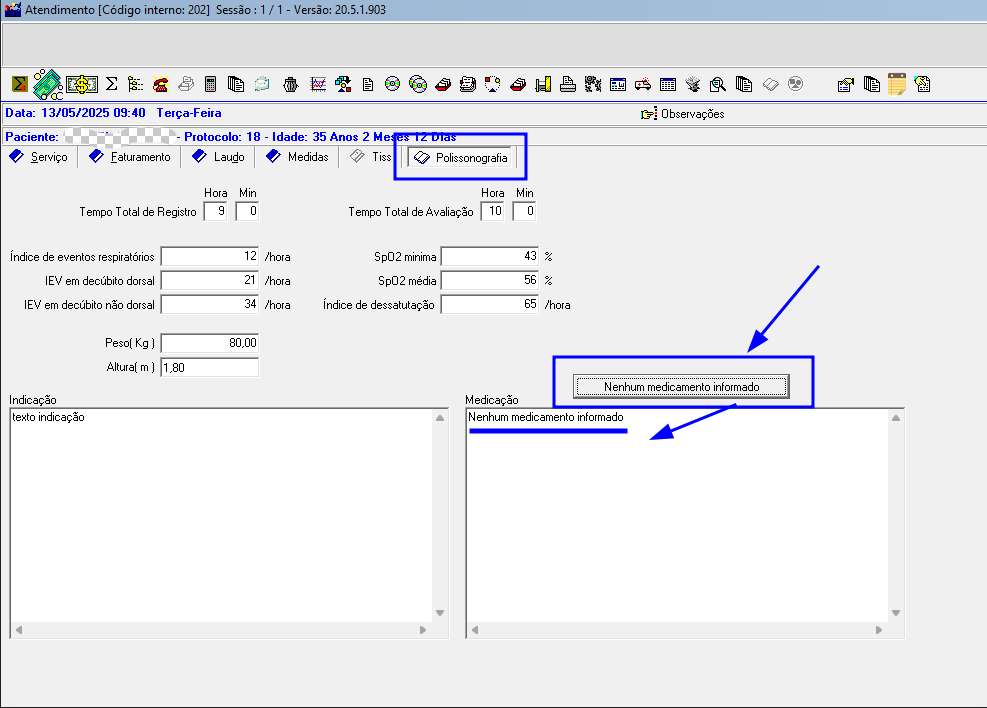Click the dollar bill icon with yellow sign
The image size is (987, 708).
82,84
